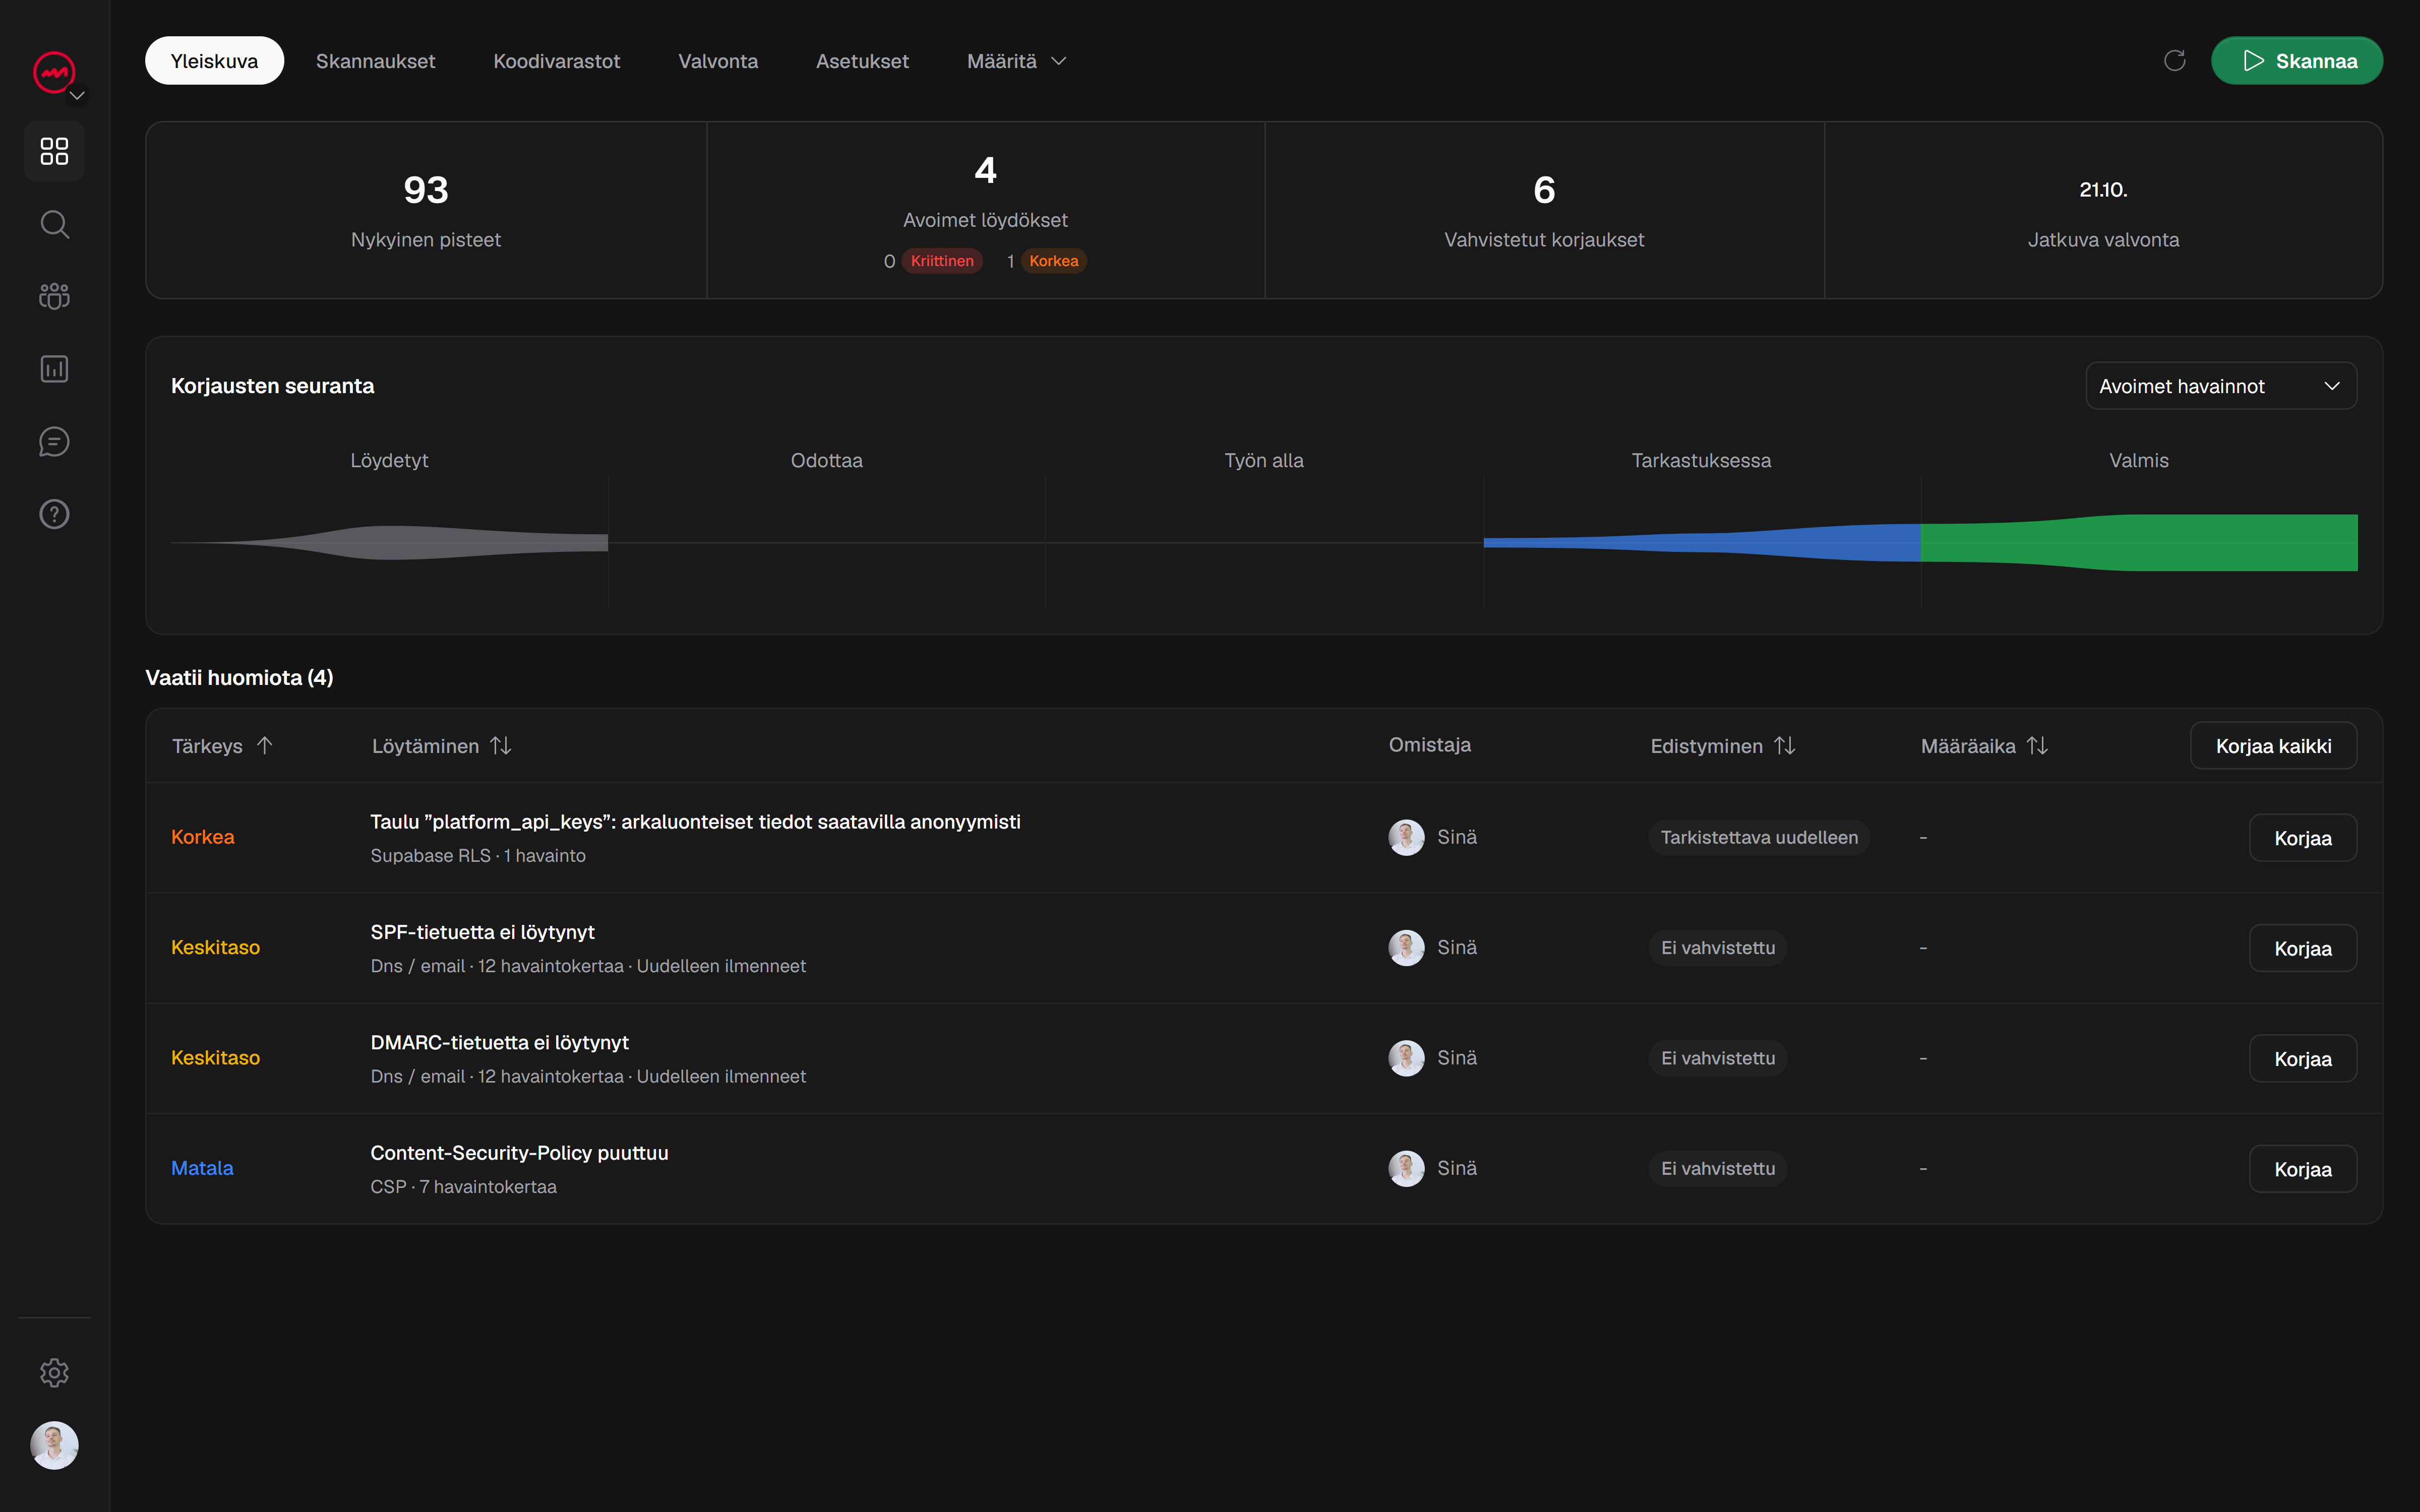Open the search magnifier in sidebar
The image size is (2420, 1512).
pyautogui.click(x=54, y=224)
